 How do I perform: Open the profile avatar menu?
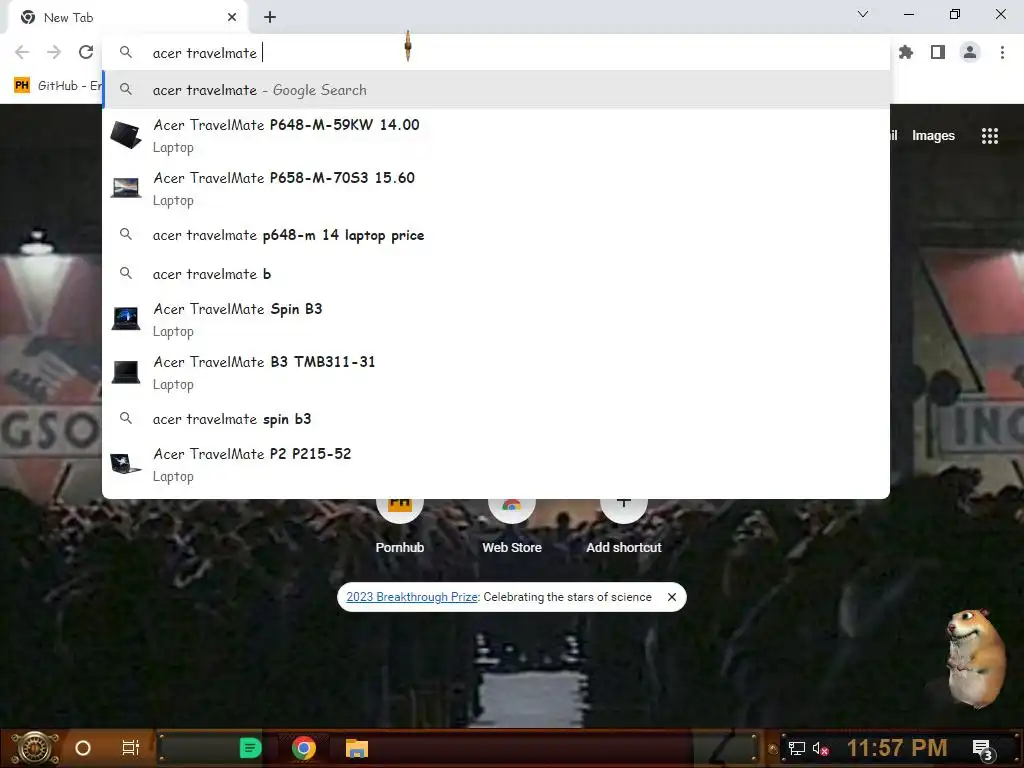(970, 52)
